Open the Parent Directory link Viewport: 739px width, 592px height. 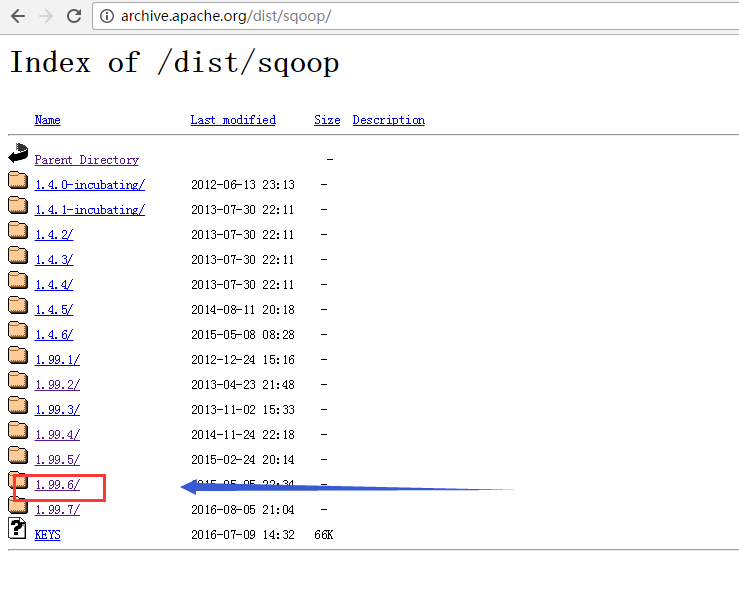[x=87, y=160]
